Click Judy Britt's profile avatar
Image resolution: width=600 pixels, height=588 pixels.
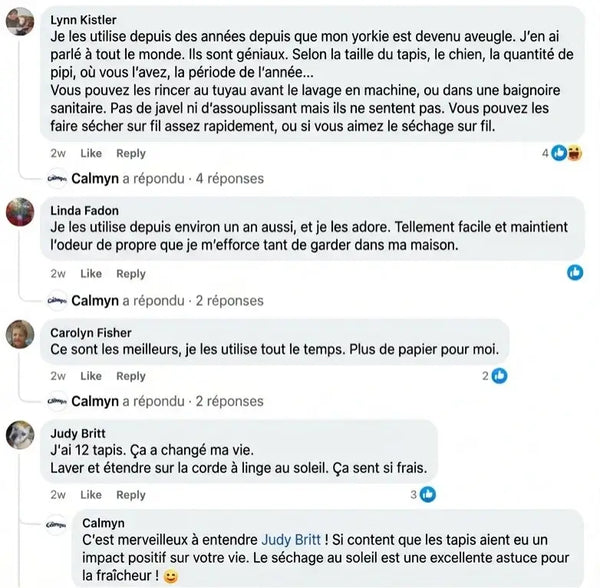22,434
